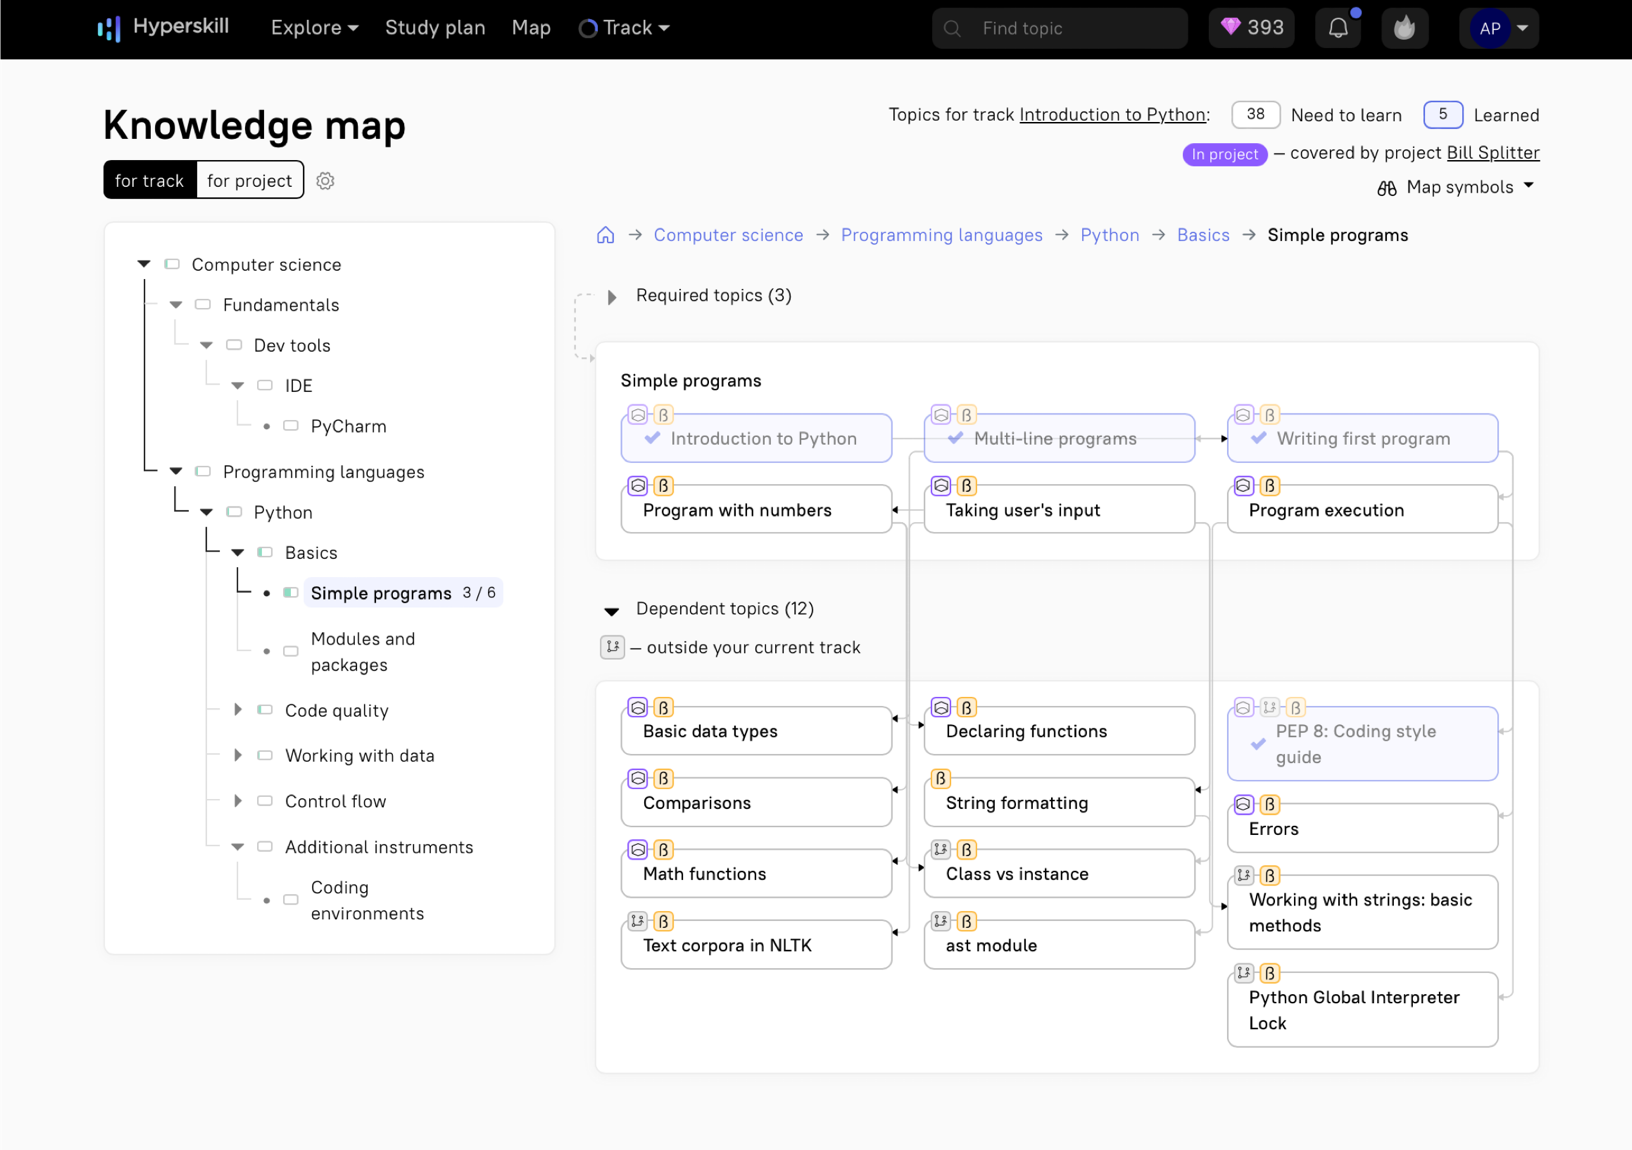Open the streak flame icon
Viewport: 1632px width, 1150px height.
(1405, 27)
